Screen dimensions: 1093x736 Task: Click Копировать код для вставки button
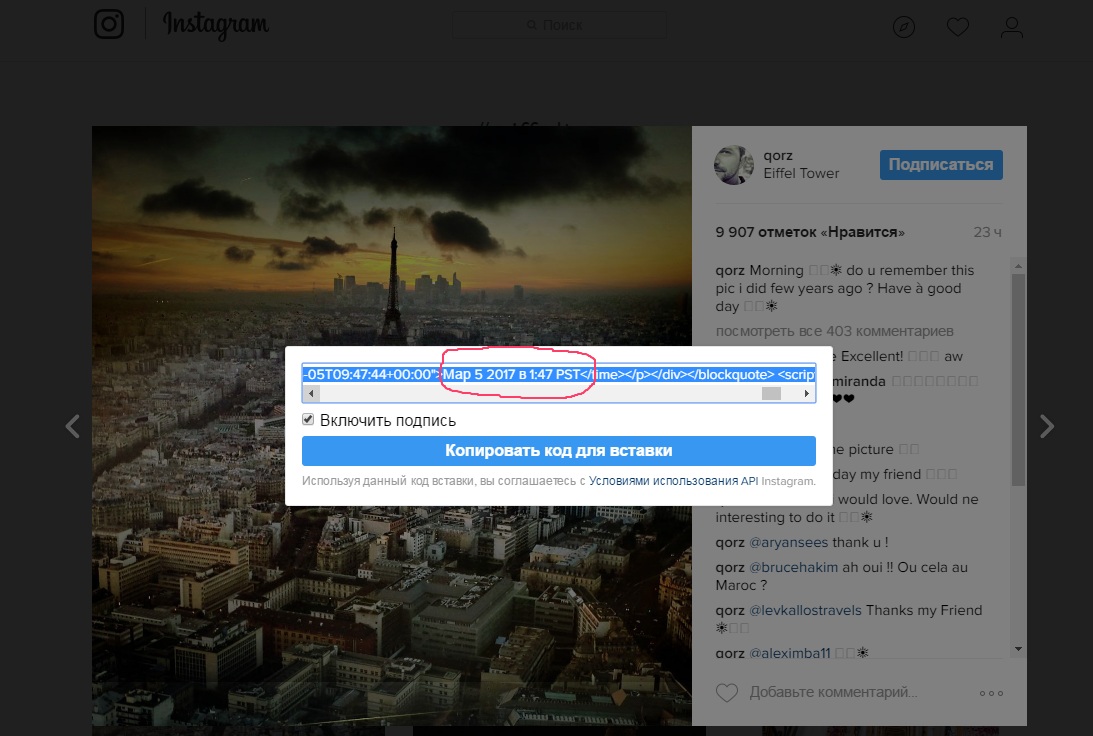pos(558,450)
